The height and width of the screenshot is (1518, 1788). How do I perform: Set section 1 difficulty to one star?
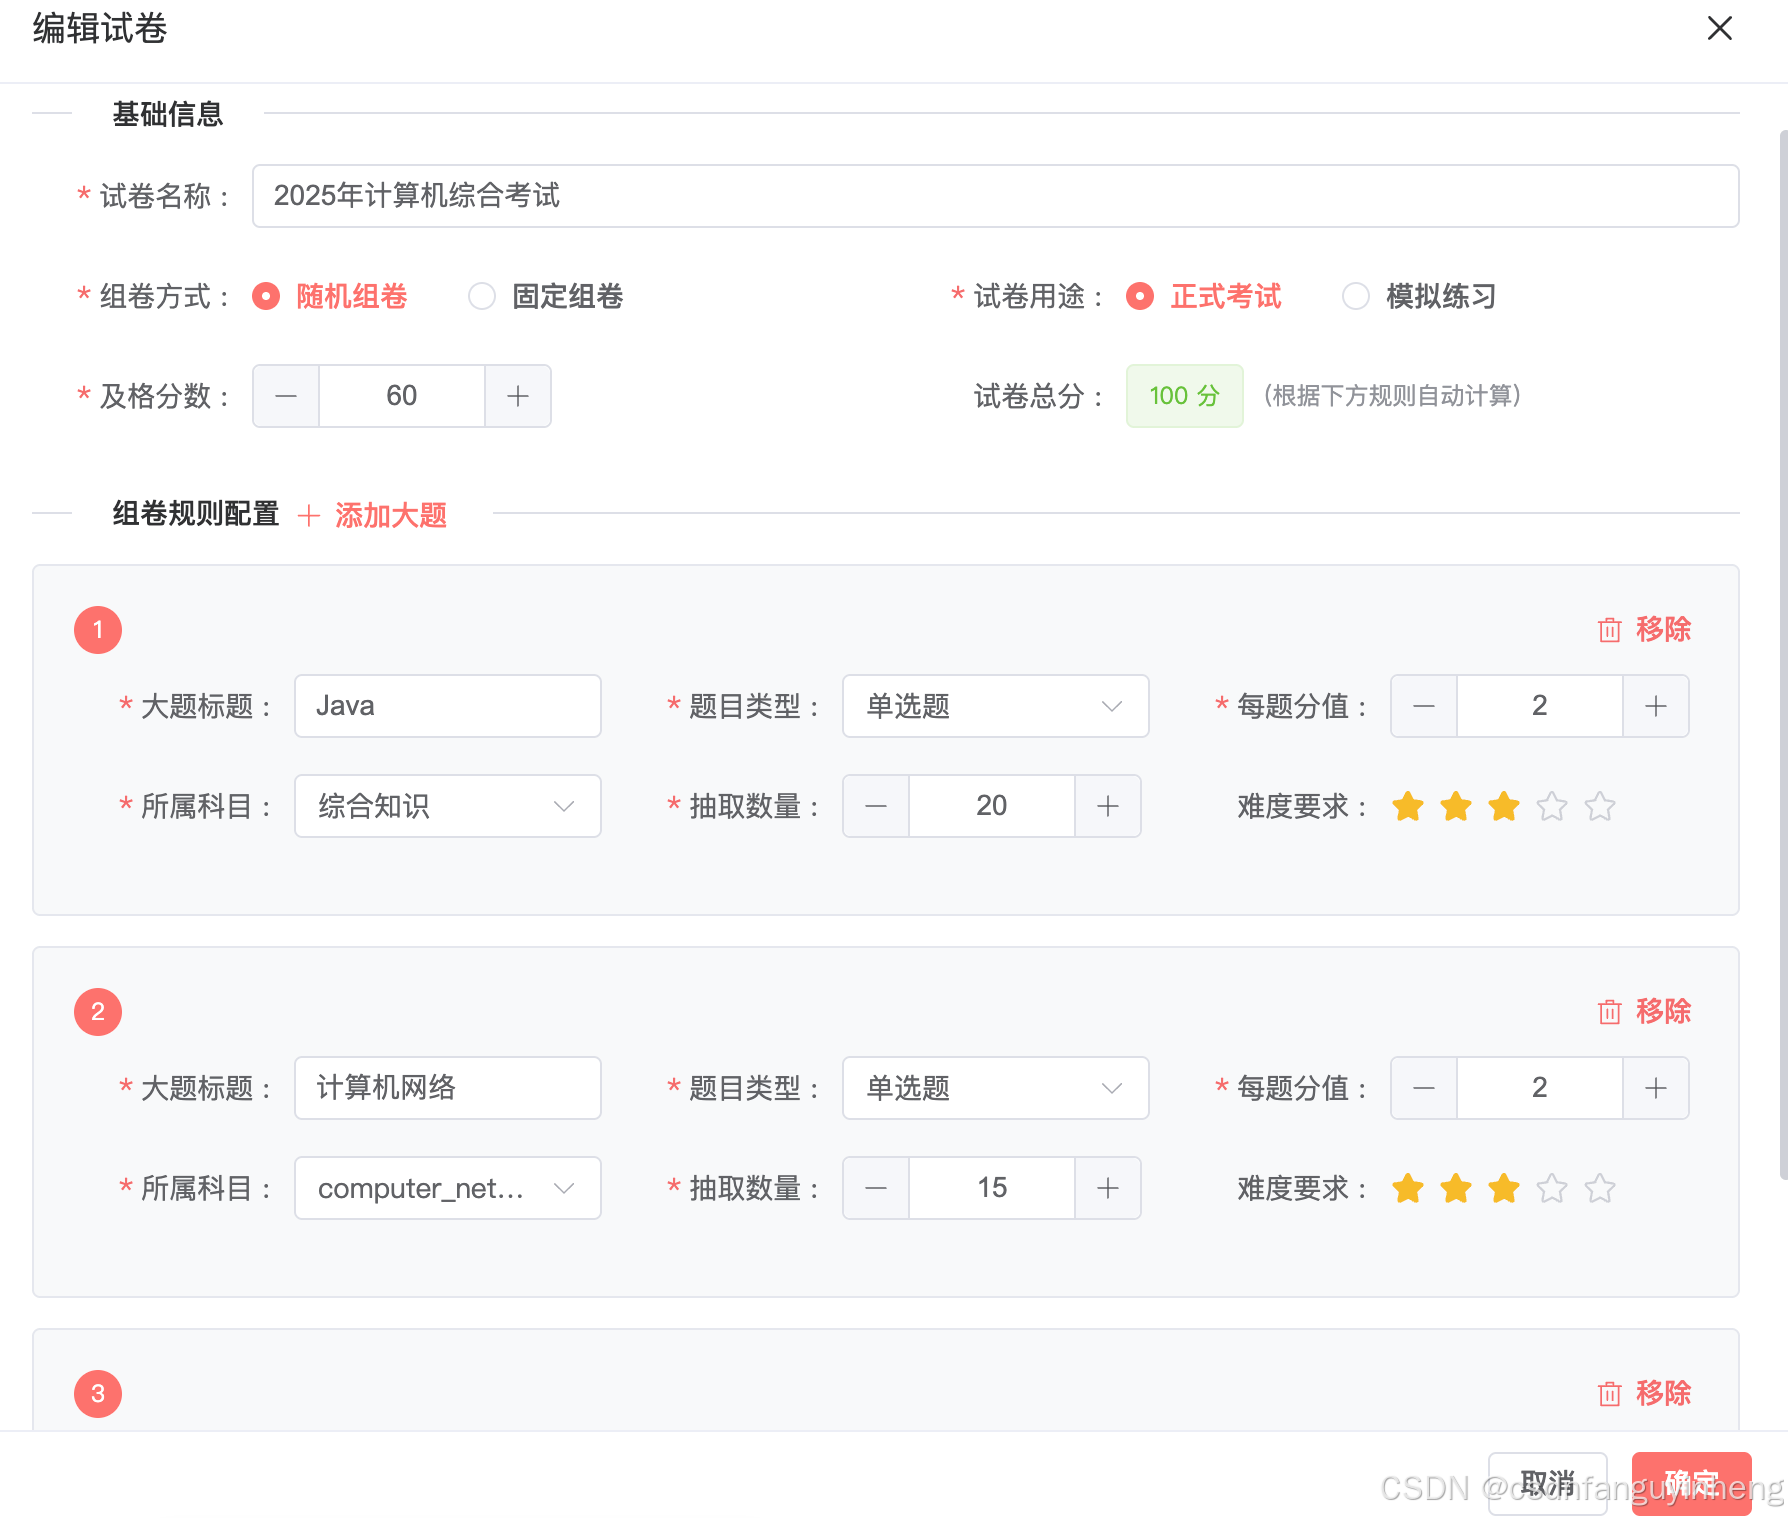pyautogui.click(x=1408, y=806)
